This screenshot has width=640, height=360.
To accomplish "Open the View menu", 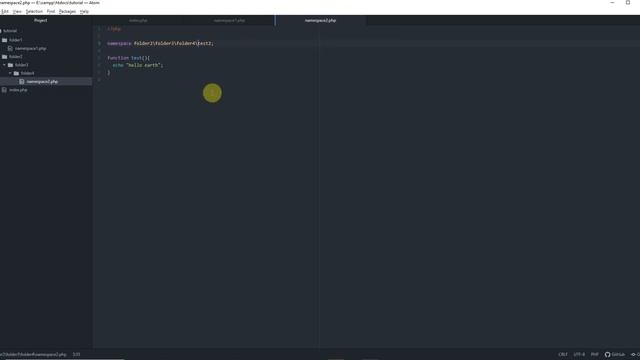I will pos(17,11).
